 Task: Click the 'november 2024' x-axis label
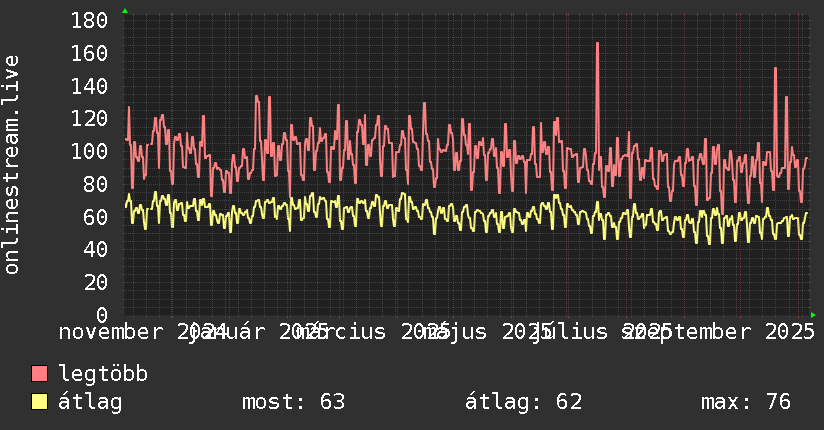tap(142, 332)
